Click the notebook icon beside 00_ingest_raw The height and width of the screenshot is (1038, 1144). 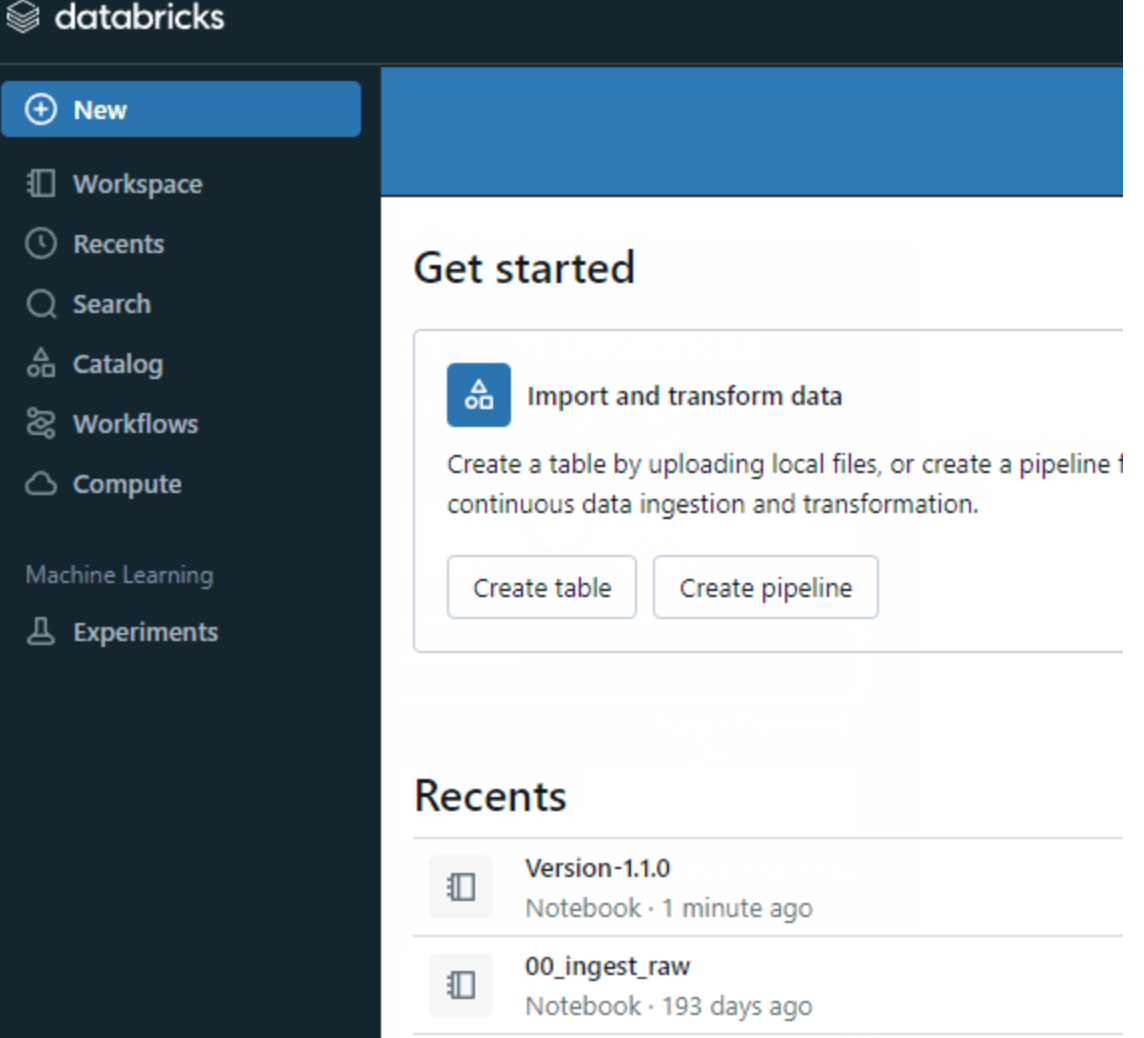pyautogui.click(x=461, y=985)
